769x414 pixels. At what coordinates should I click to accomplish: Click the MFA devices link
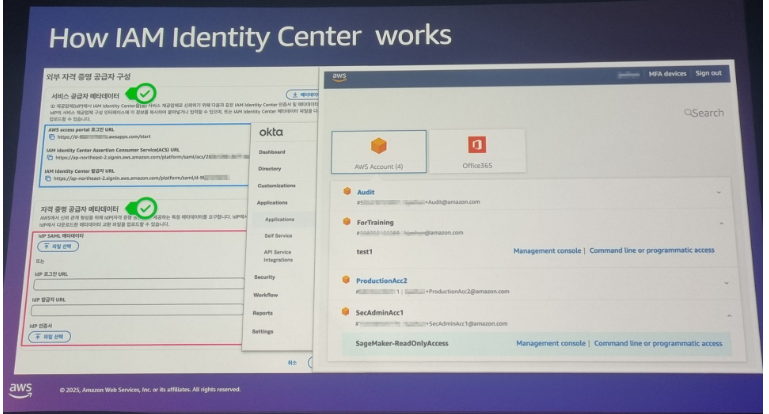click(667, 74)
